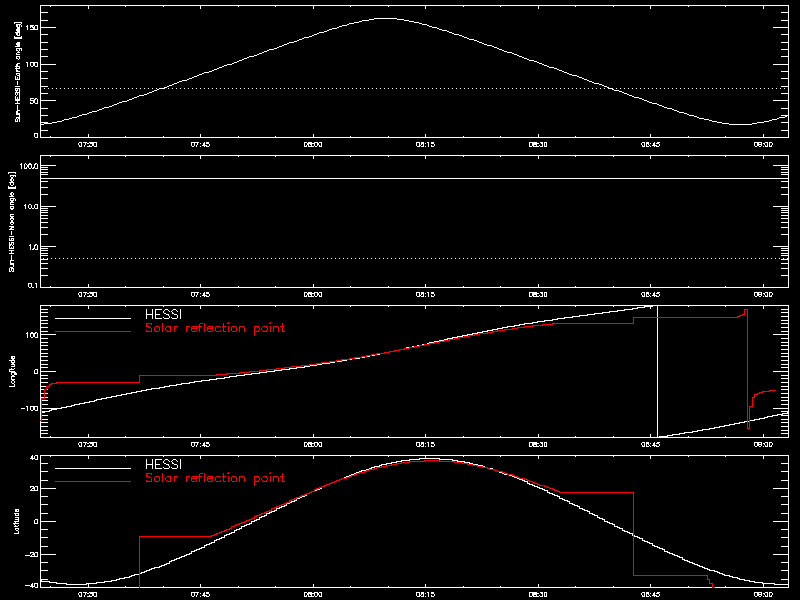Click the '100.0' tick on Noon angle axis
The width and height of the screenshot is (800, 600).
pyautogui.click(x=29, y=166)
